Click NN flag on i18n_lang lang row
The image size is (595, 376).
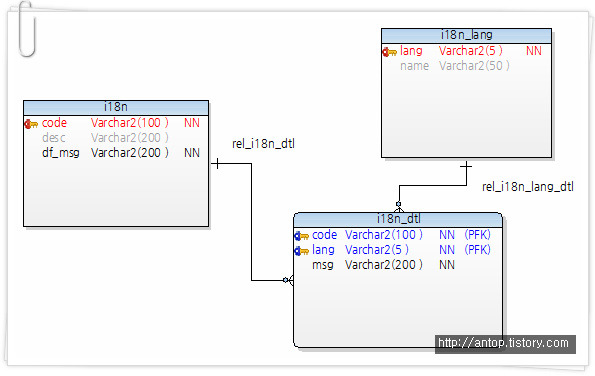(534, 51)
